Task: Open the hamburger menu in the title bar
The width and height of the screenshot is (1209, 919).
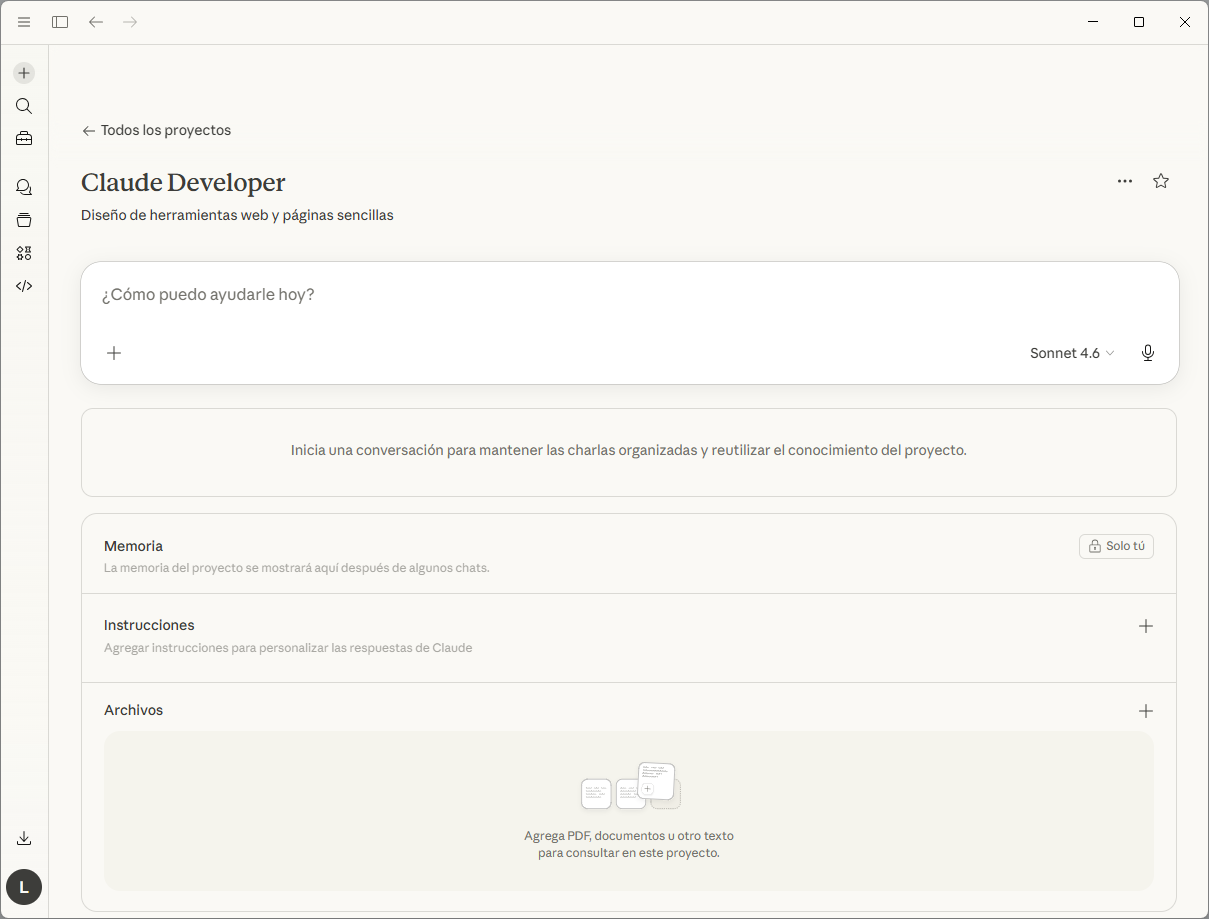Action: coord(23,21)
